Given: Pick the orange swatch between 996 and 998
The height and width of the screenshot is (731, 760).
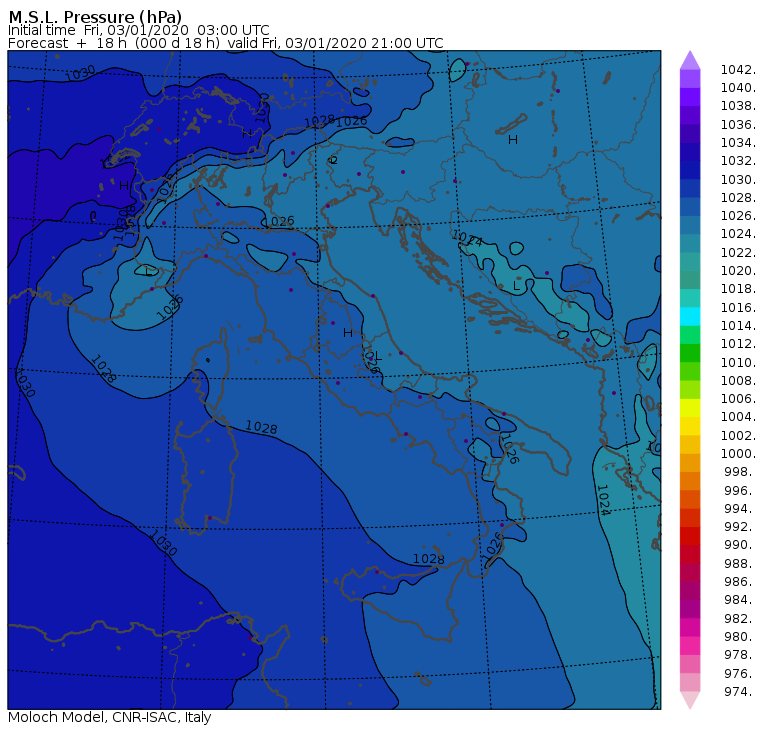Looking at the screenshot, I should click(690, 481).
